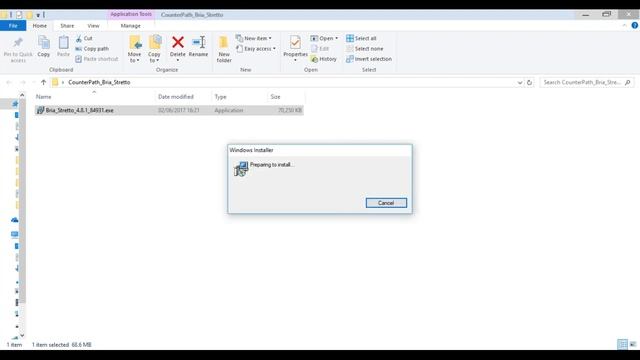Viewport: 640px width, 360px height.
Task: Click the Up one level arrow
Action: point(43,82)
